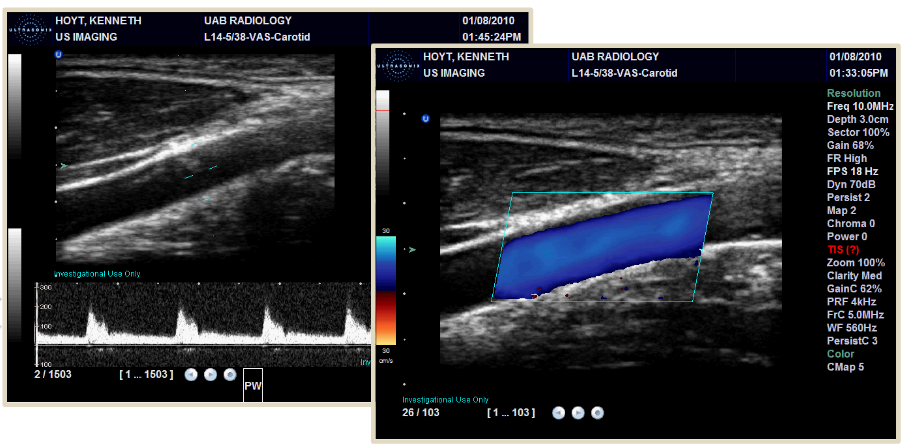Click the focus arrow marker beside the PW image
Image resolution: width=916 pixels, height=445 pixels.
63,166
